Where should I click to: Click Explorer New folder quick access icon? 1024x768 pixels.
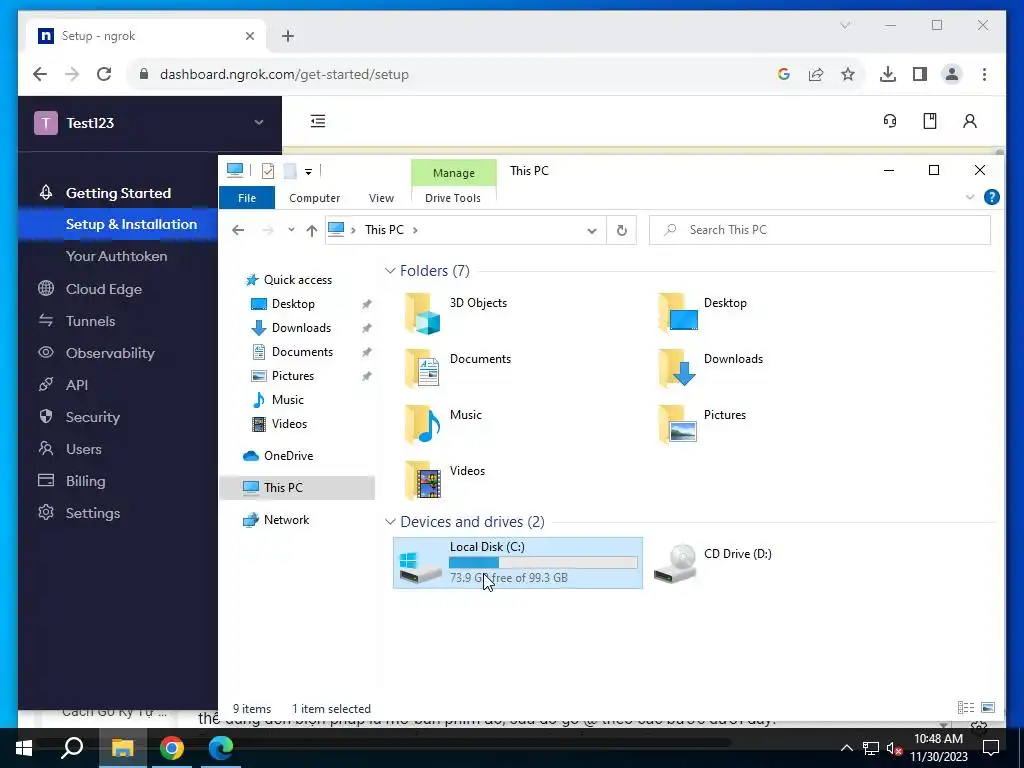point(290,171)
